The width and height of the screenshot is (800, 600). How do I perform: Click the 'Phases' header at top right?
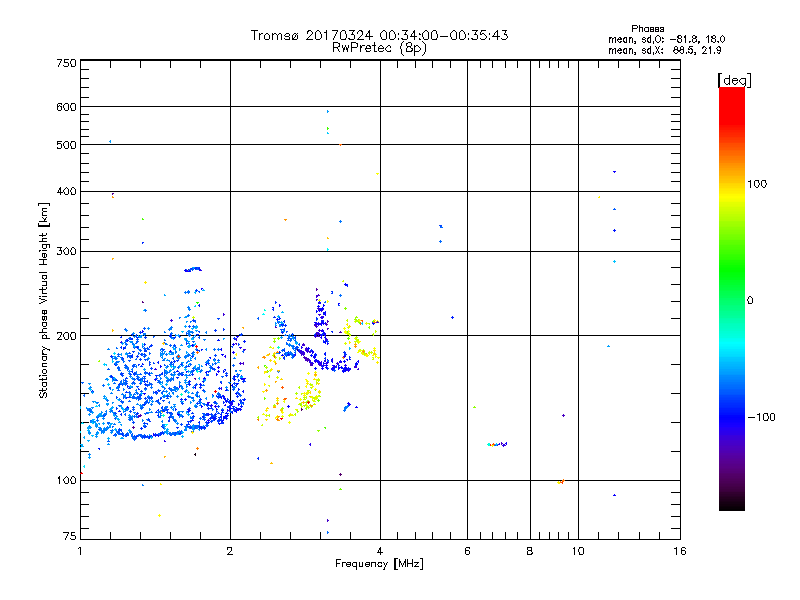tap(647, 29)
